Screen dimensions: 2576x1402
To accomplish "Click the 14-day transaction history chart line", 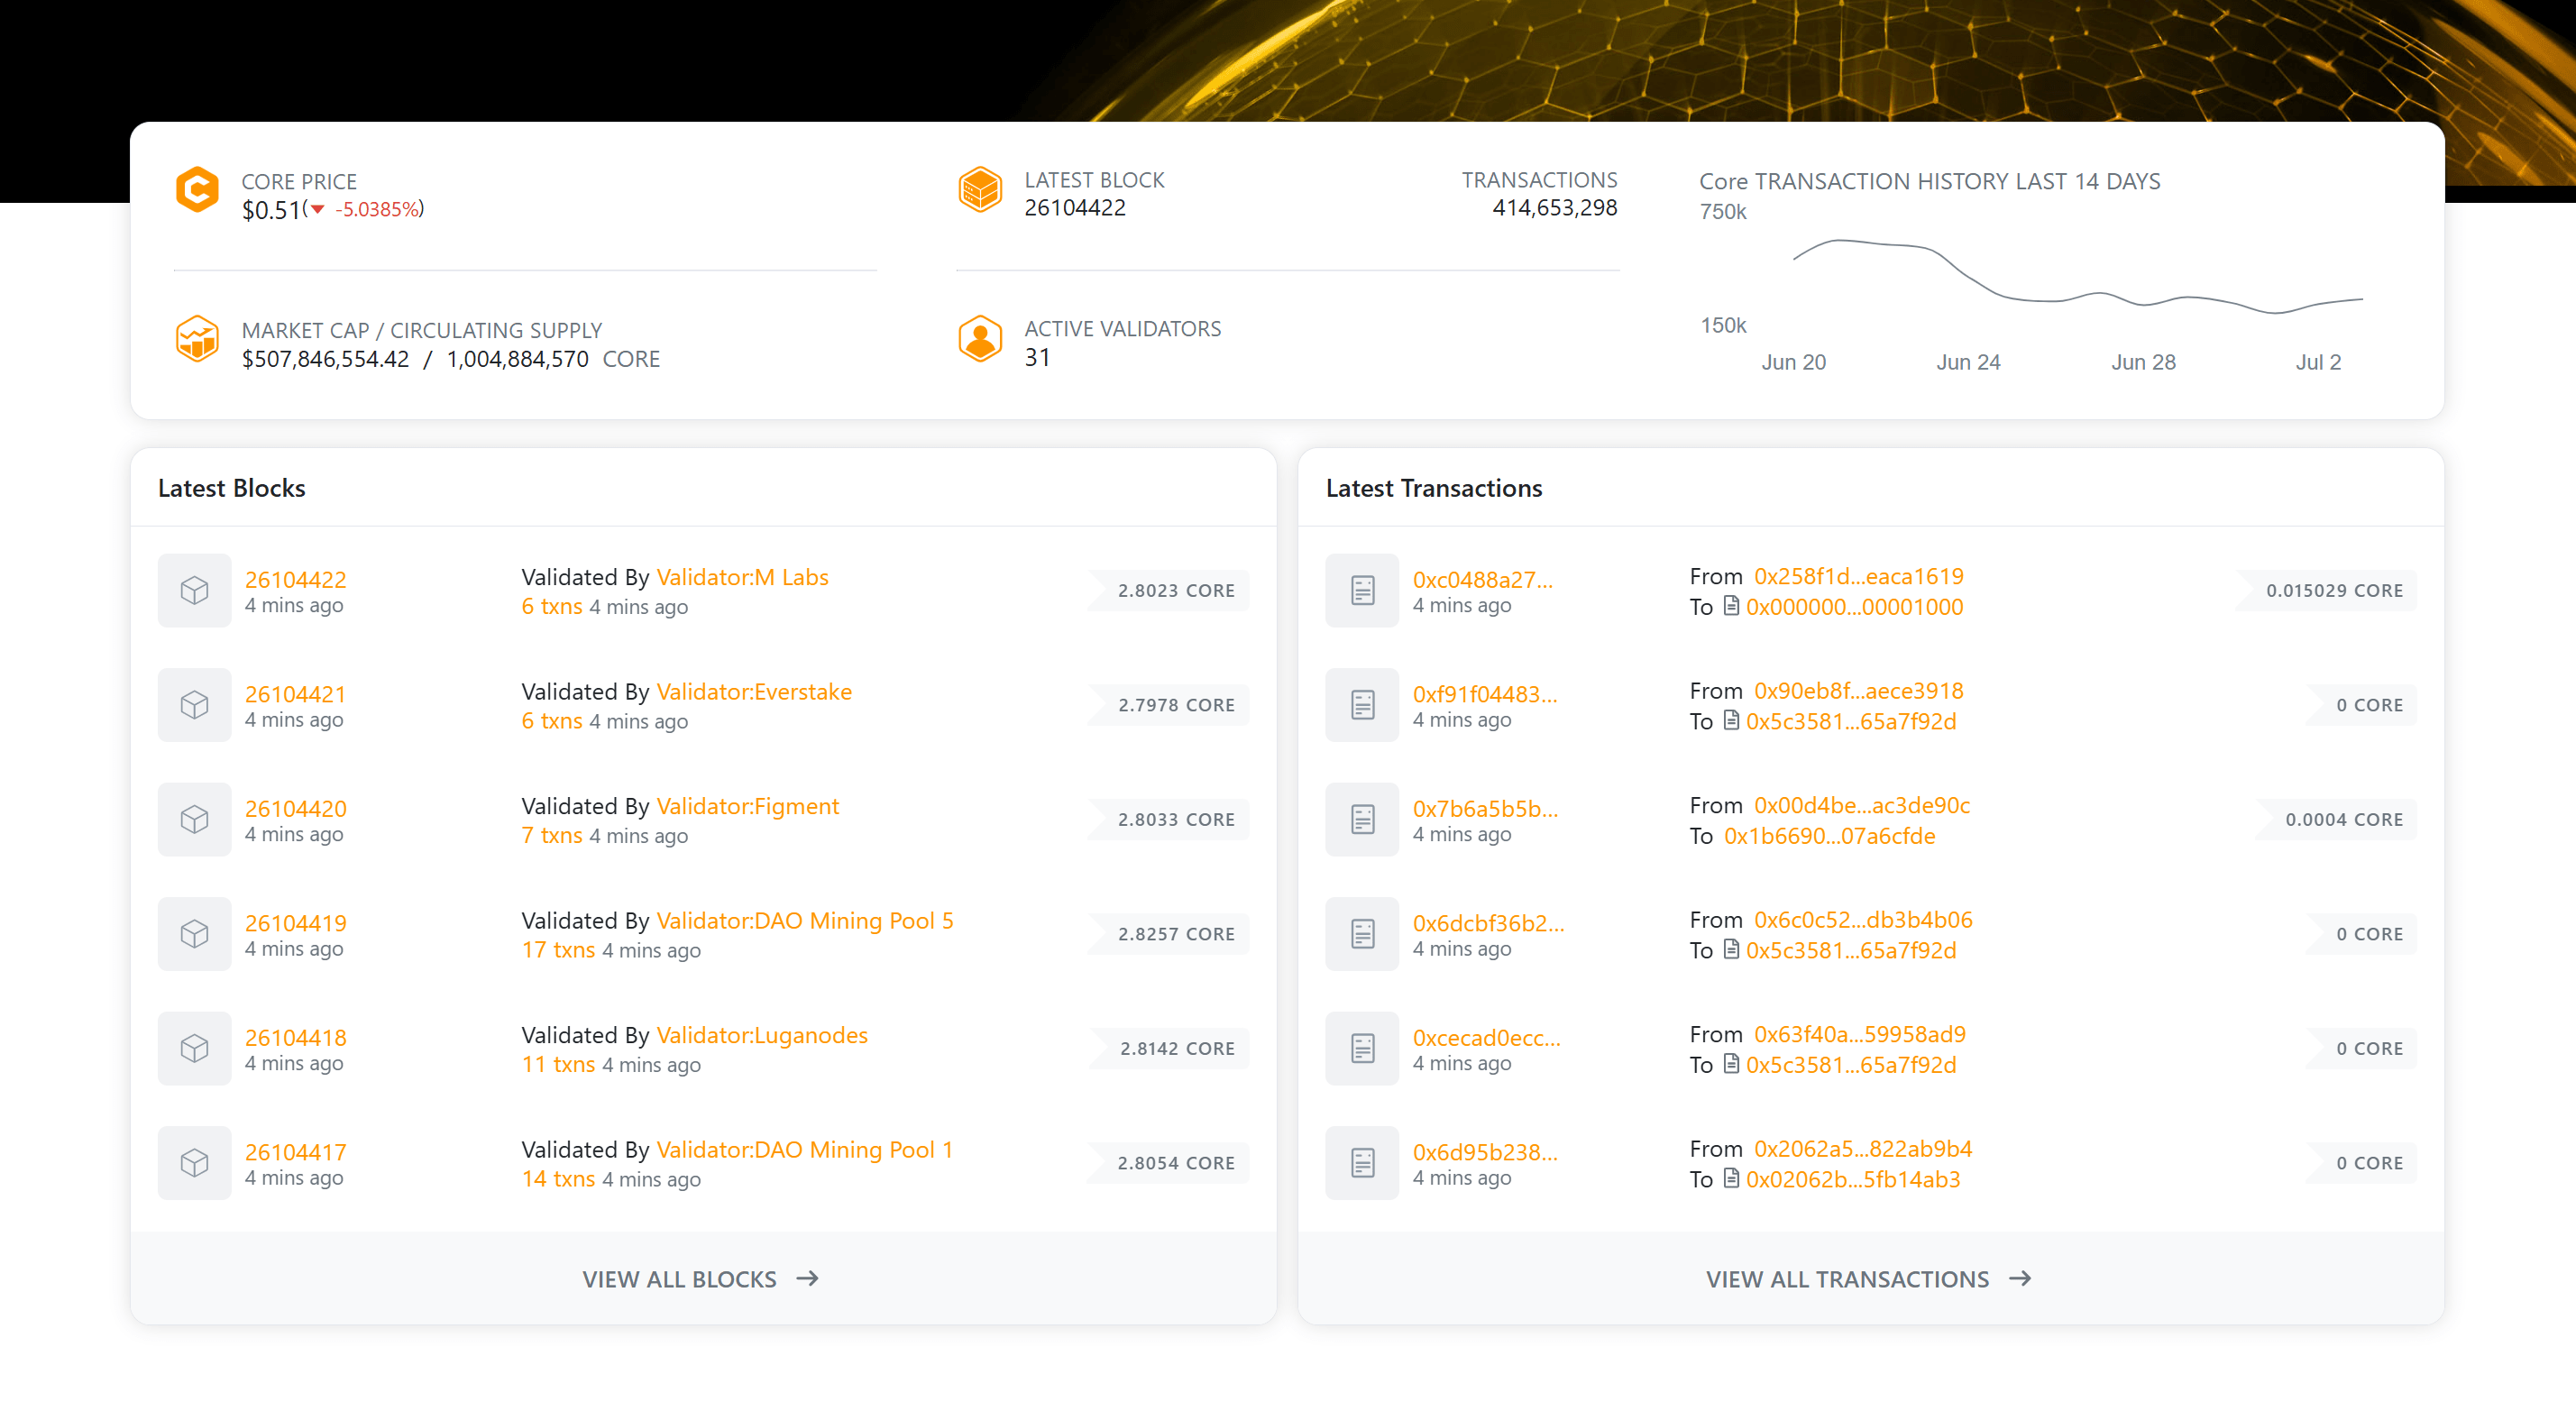I will [2077, 277].
